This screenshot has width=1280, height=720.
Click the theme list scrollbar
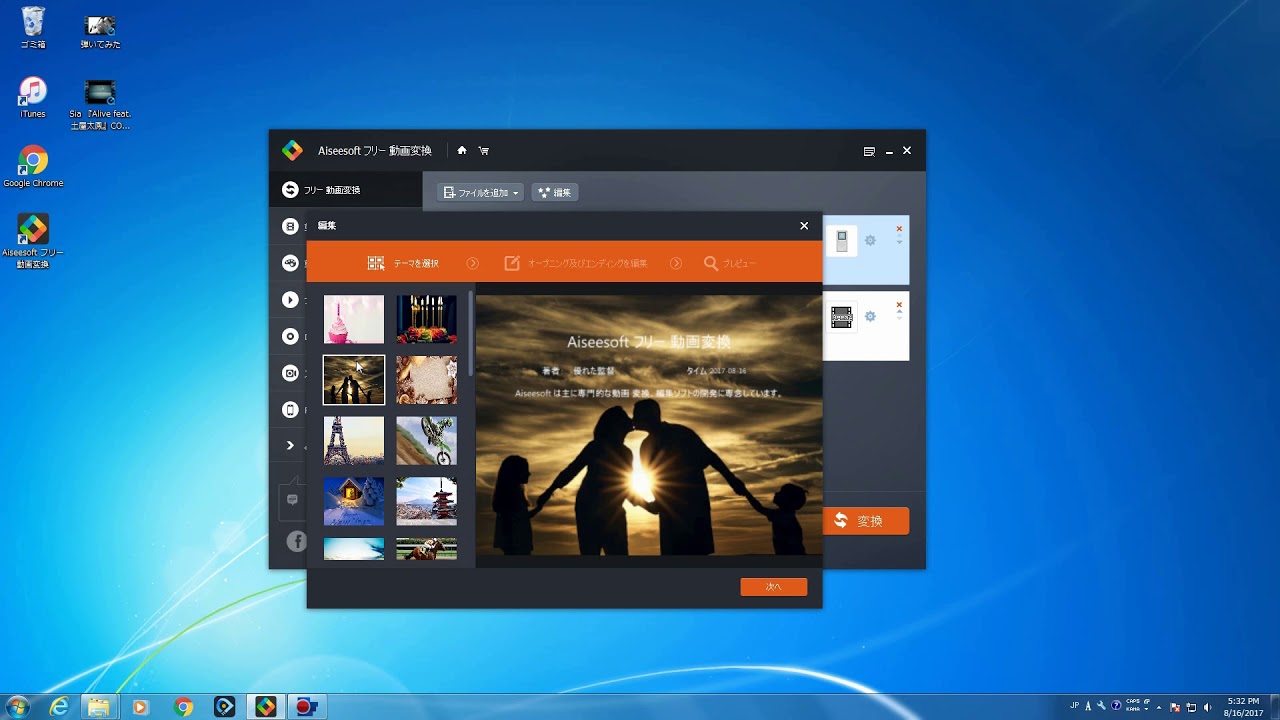click(471, 335)
